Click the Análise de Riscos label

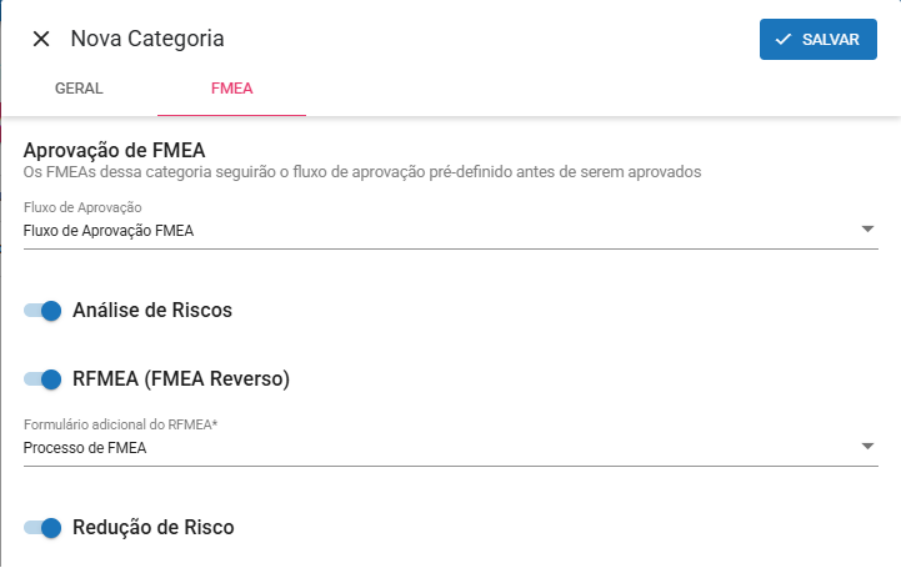coord(152,310)
